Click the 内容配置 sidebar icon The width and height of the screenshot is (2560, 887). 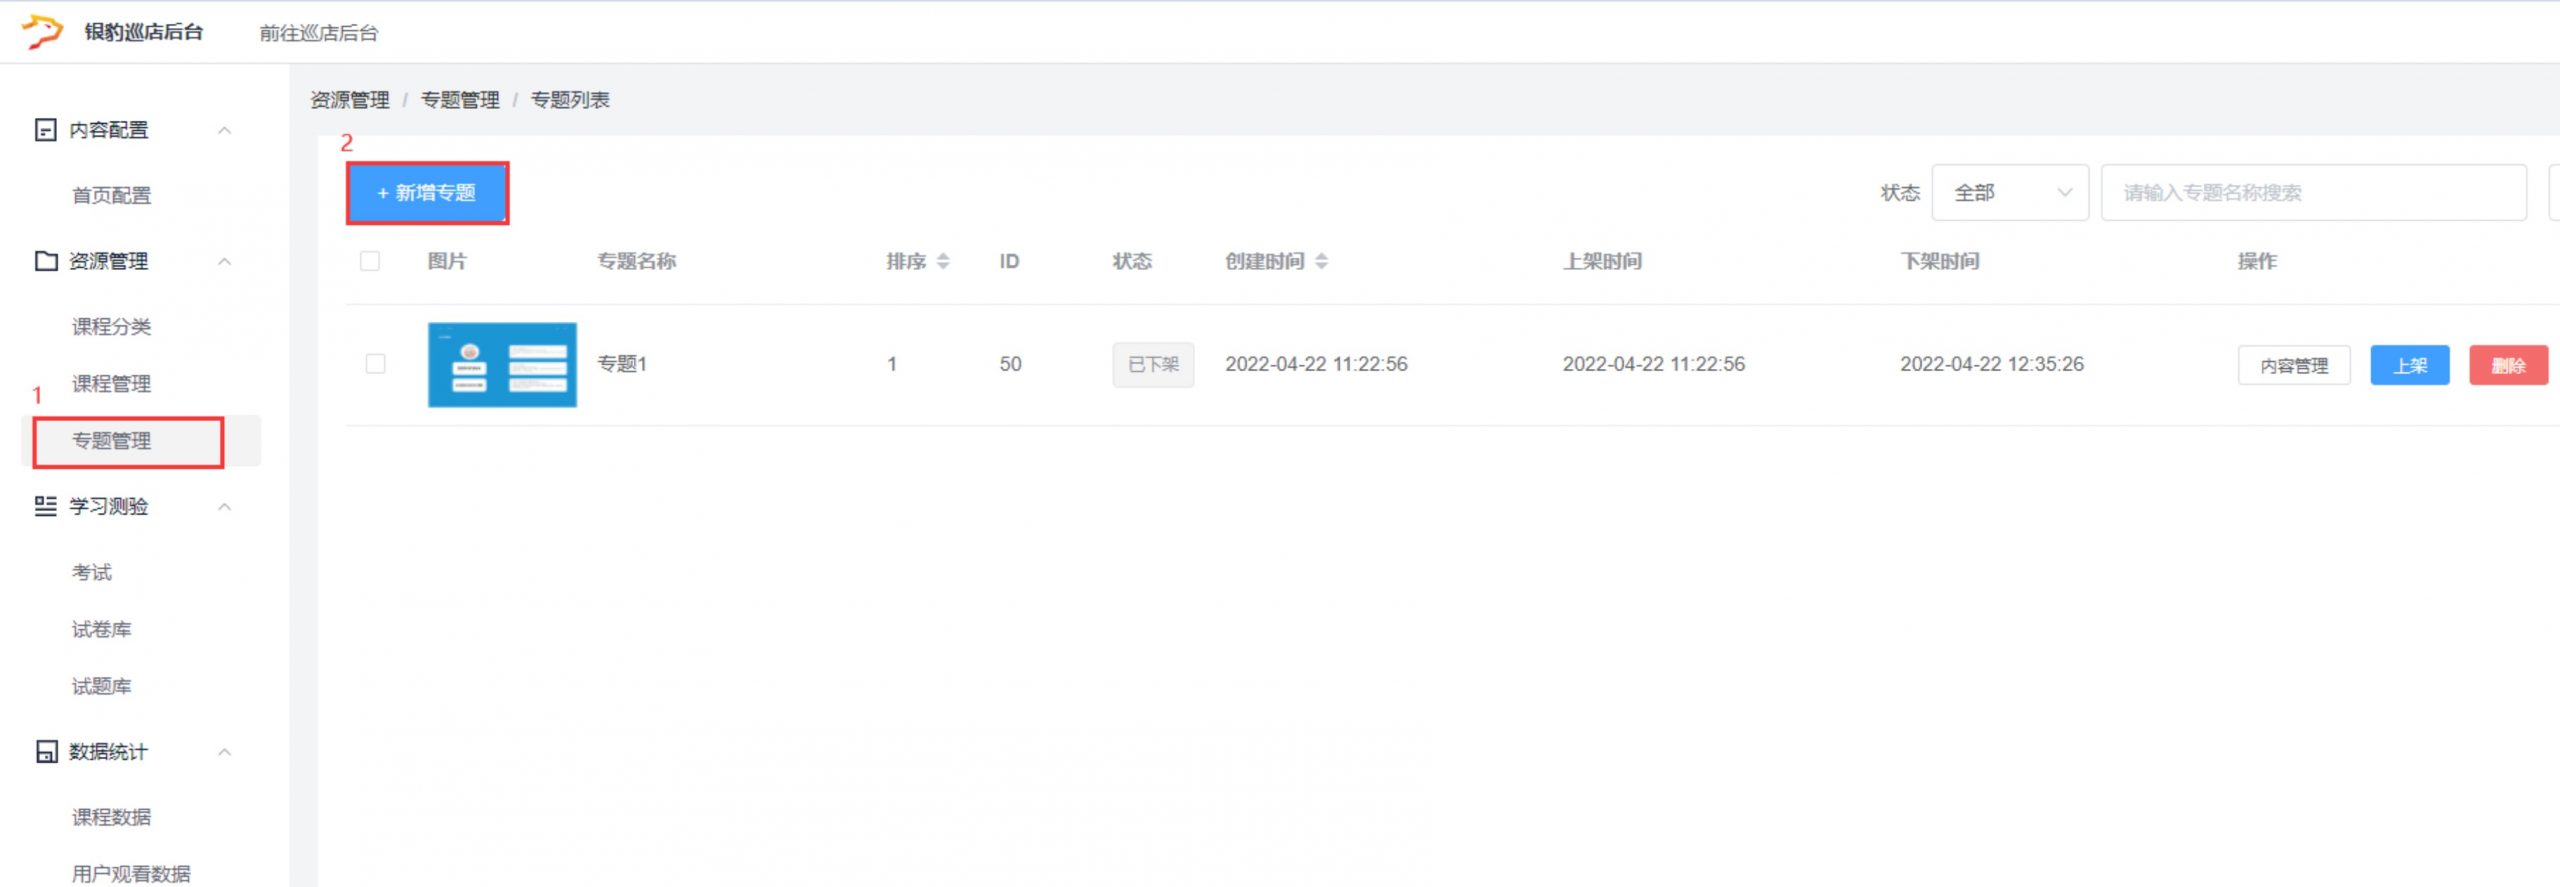(x=45, y=130)
